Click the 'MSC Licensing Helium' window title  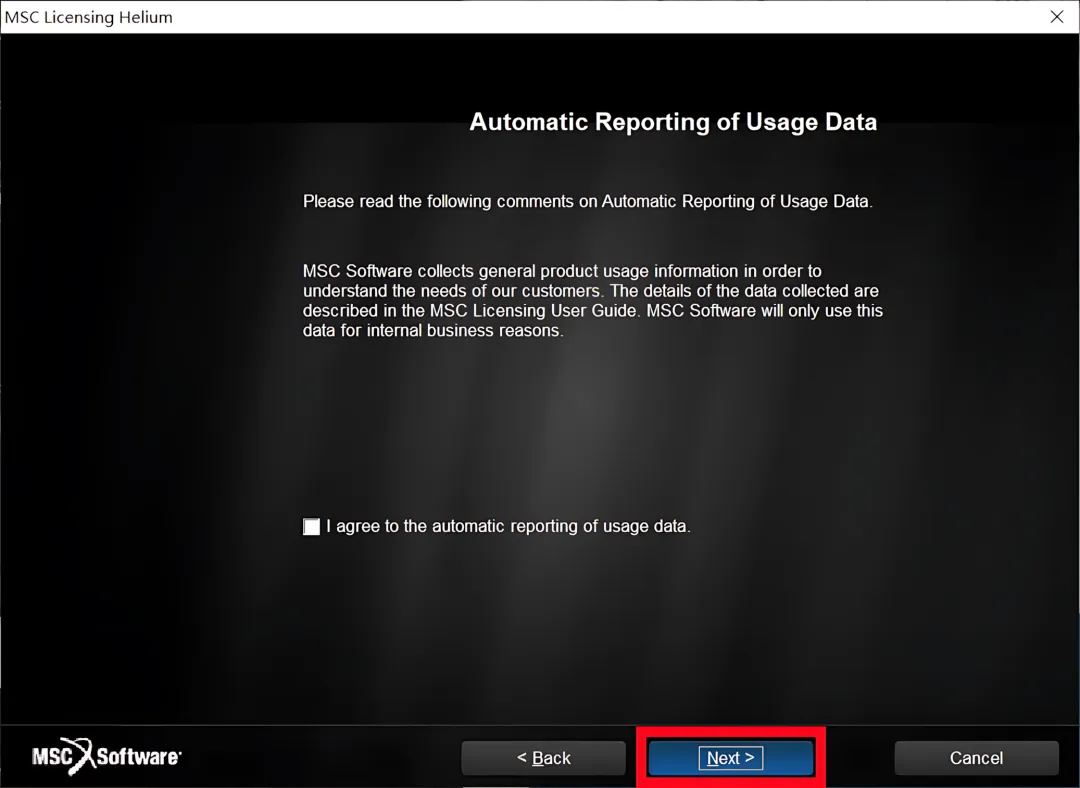(x=89, y=17)
